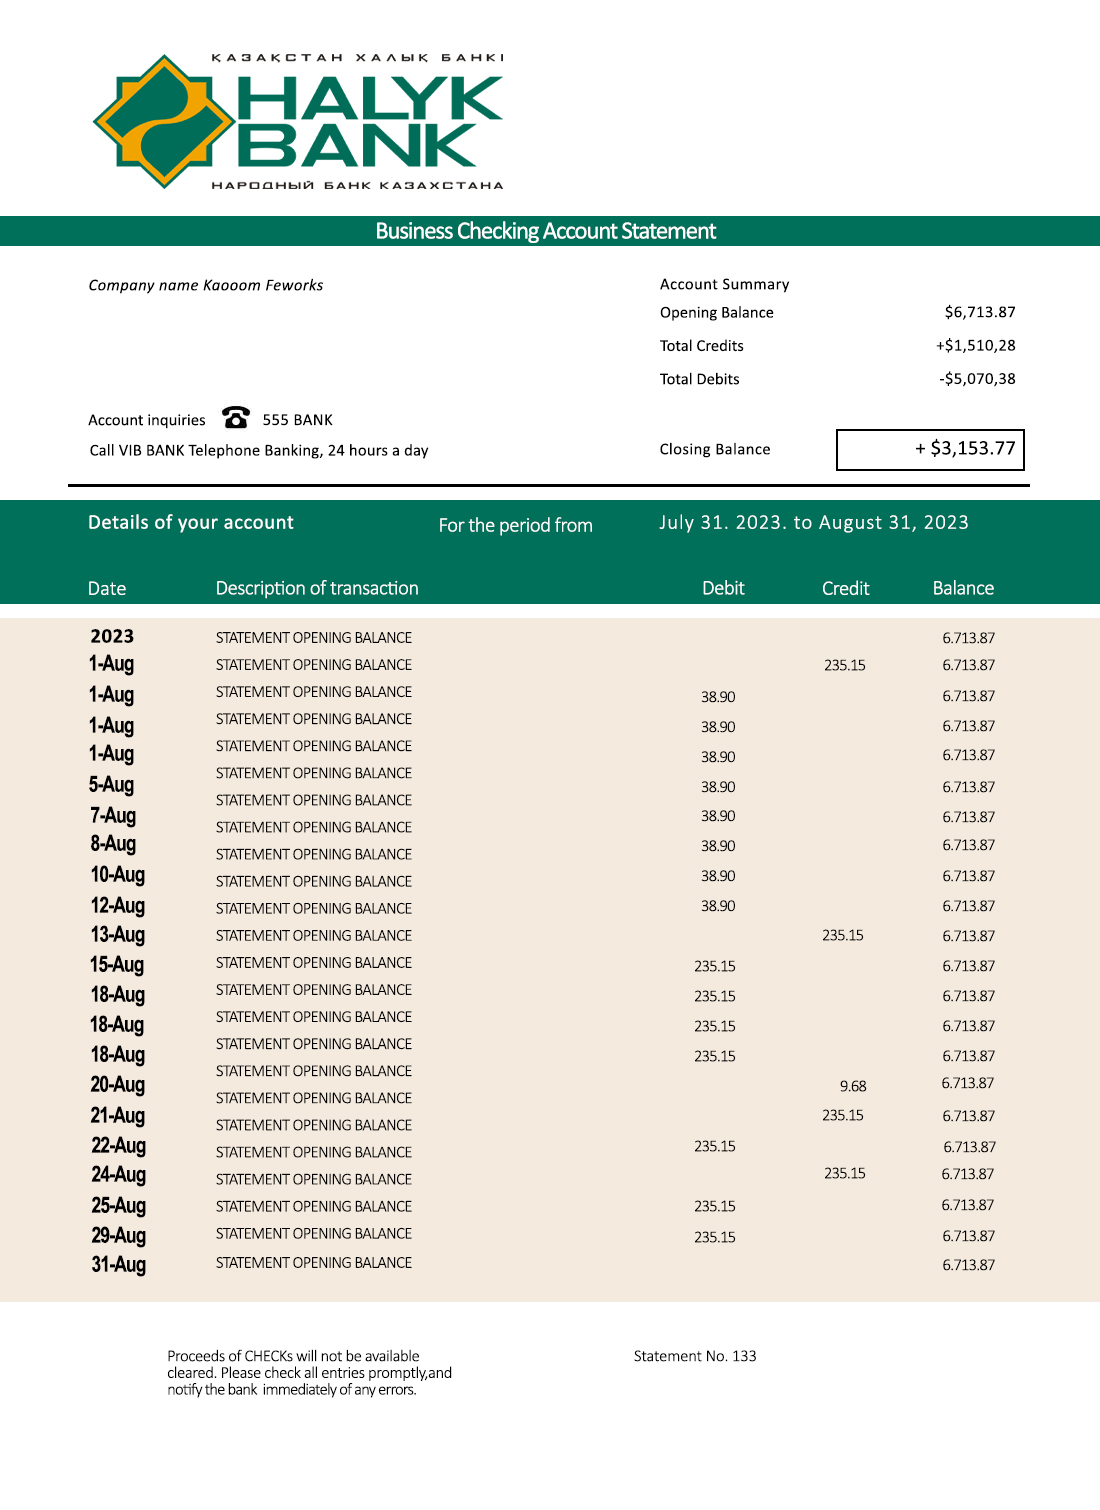The image size is (1100, 1510).
Task: Click the Date column header
Action: click(x=107, y=588)
